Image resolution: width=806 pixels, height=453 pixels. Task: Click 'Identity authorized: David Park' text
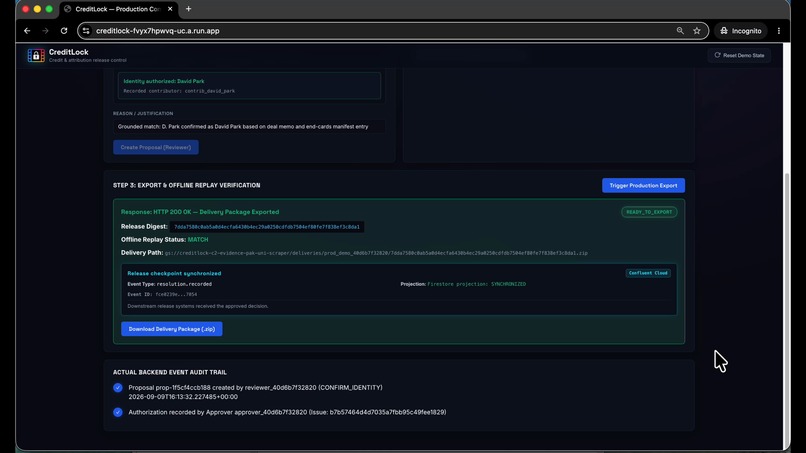(163, 81)
